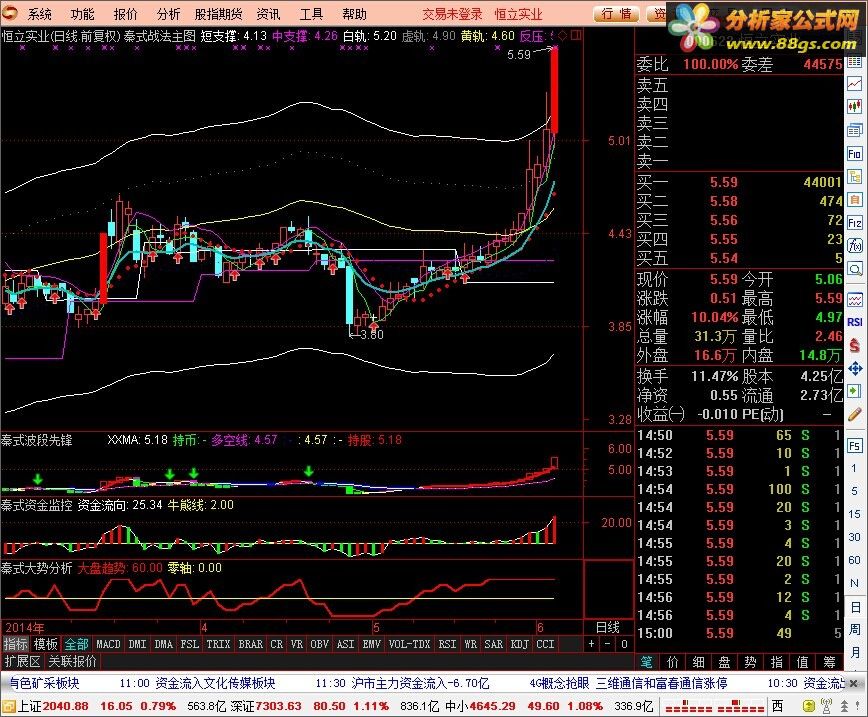Select the 值 value tab

point(803,662)
